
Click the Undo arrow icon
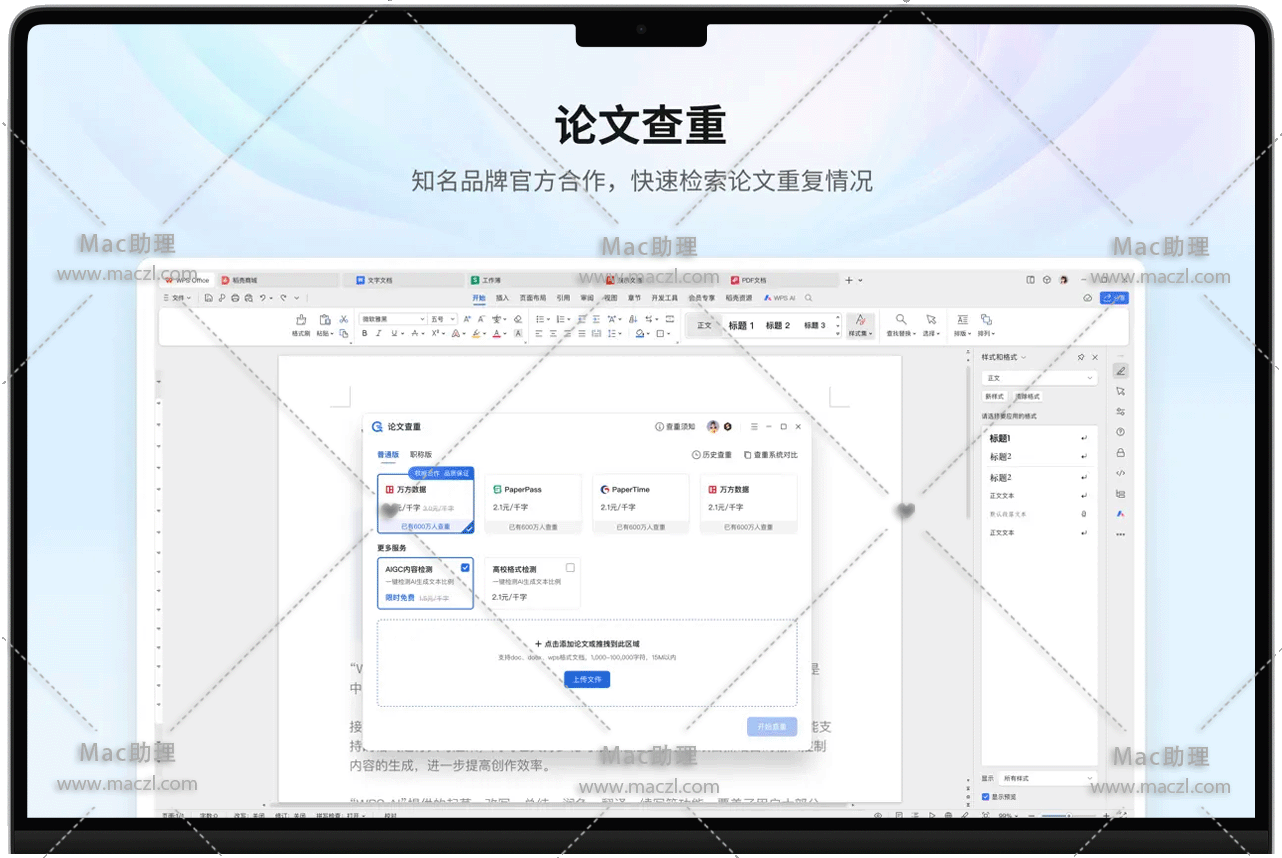coord(263,298)
